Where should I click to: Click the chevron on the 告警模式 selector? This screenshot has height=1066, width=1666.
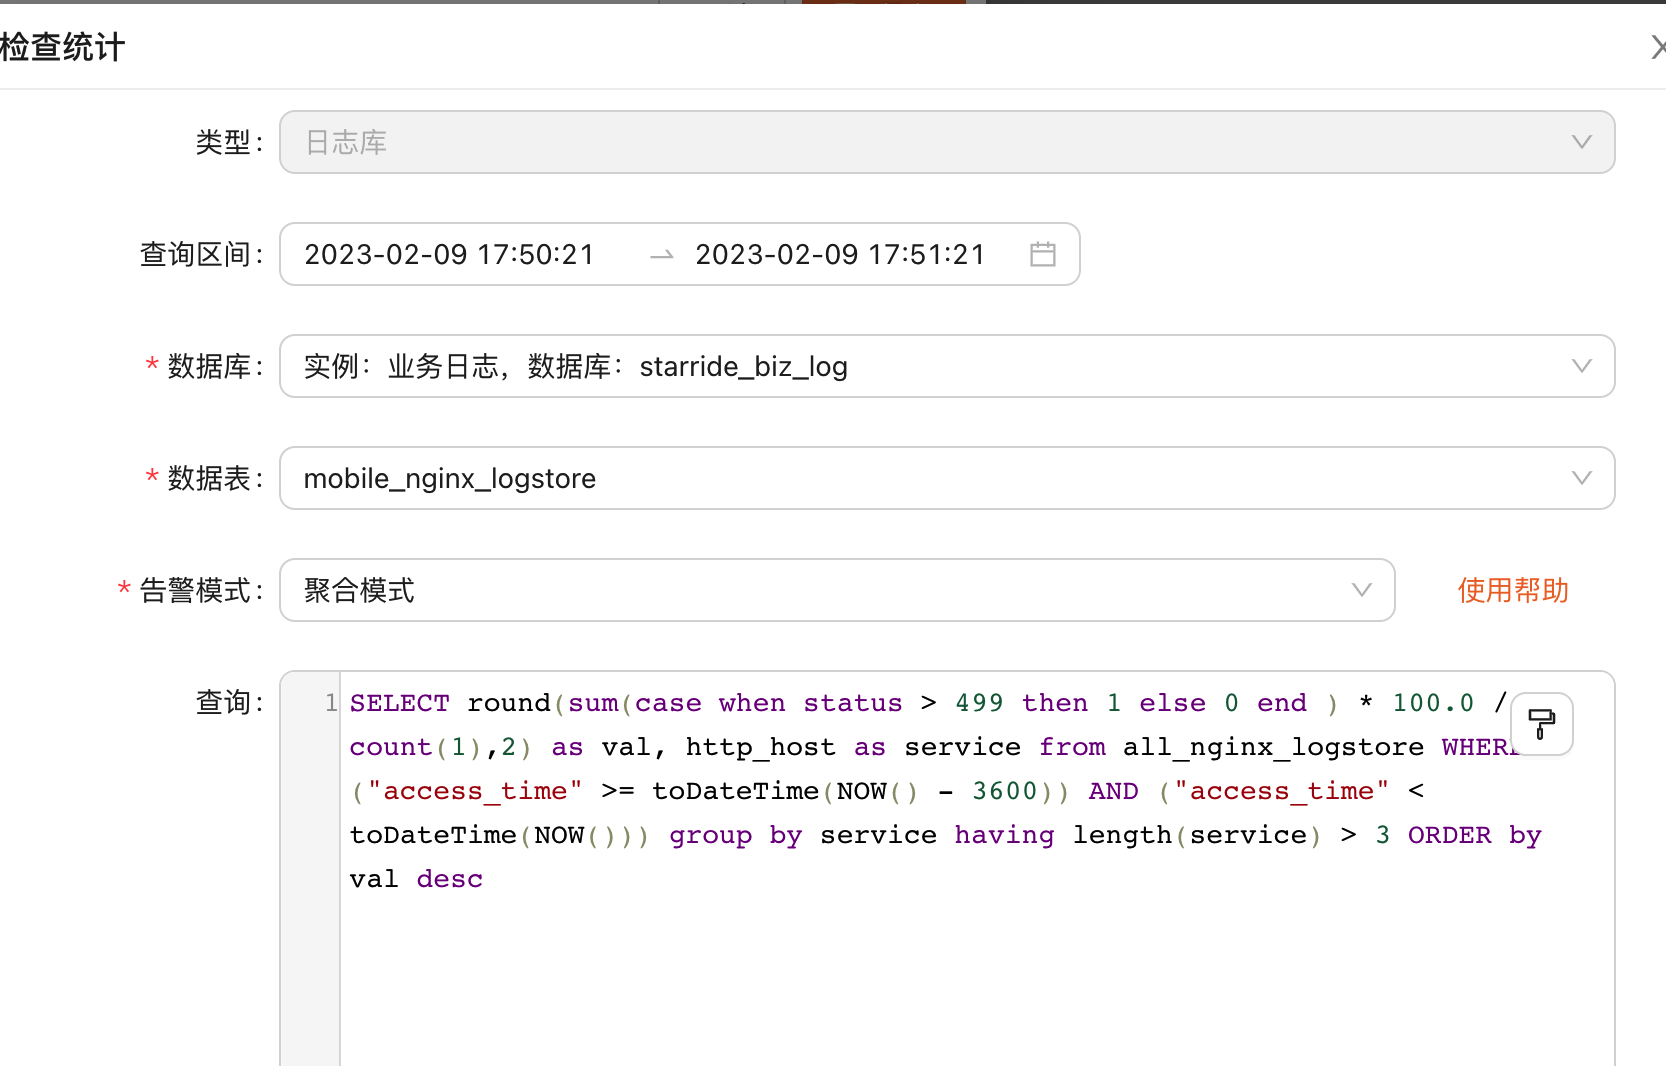1361,590
